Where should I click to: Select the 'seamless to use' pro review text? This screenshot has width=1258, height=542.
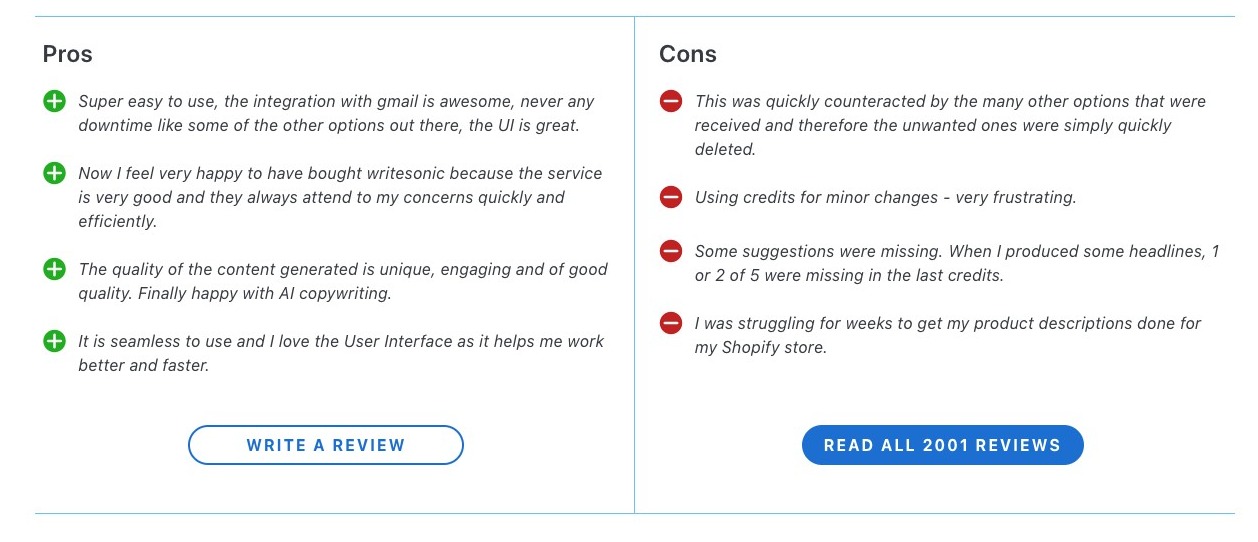(x=340, y=353)
